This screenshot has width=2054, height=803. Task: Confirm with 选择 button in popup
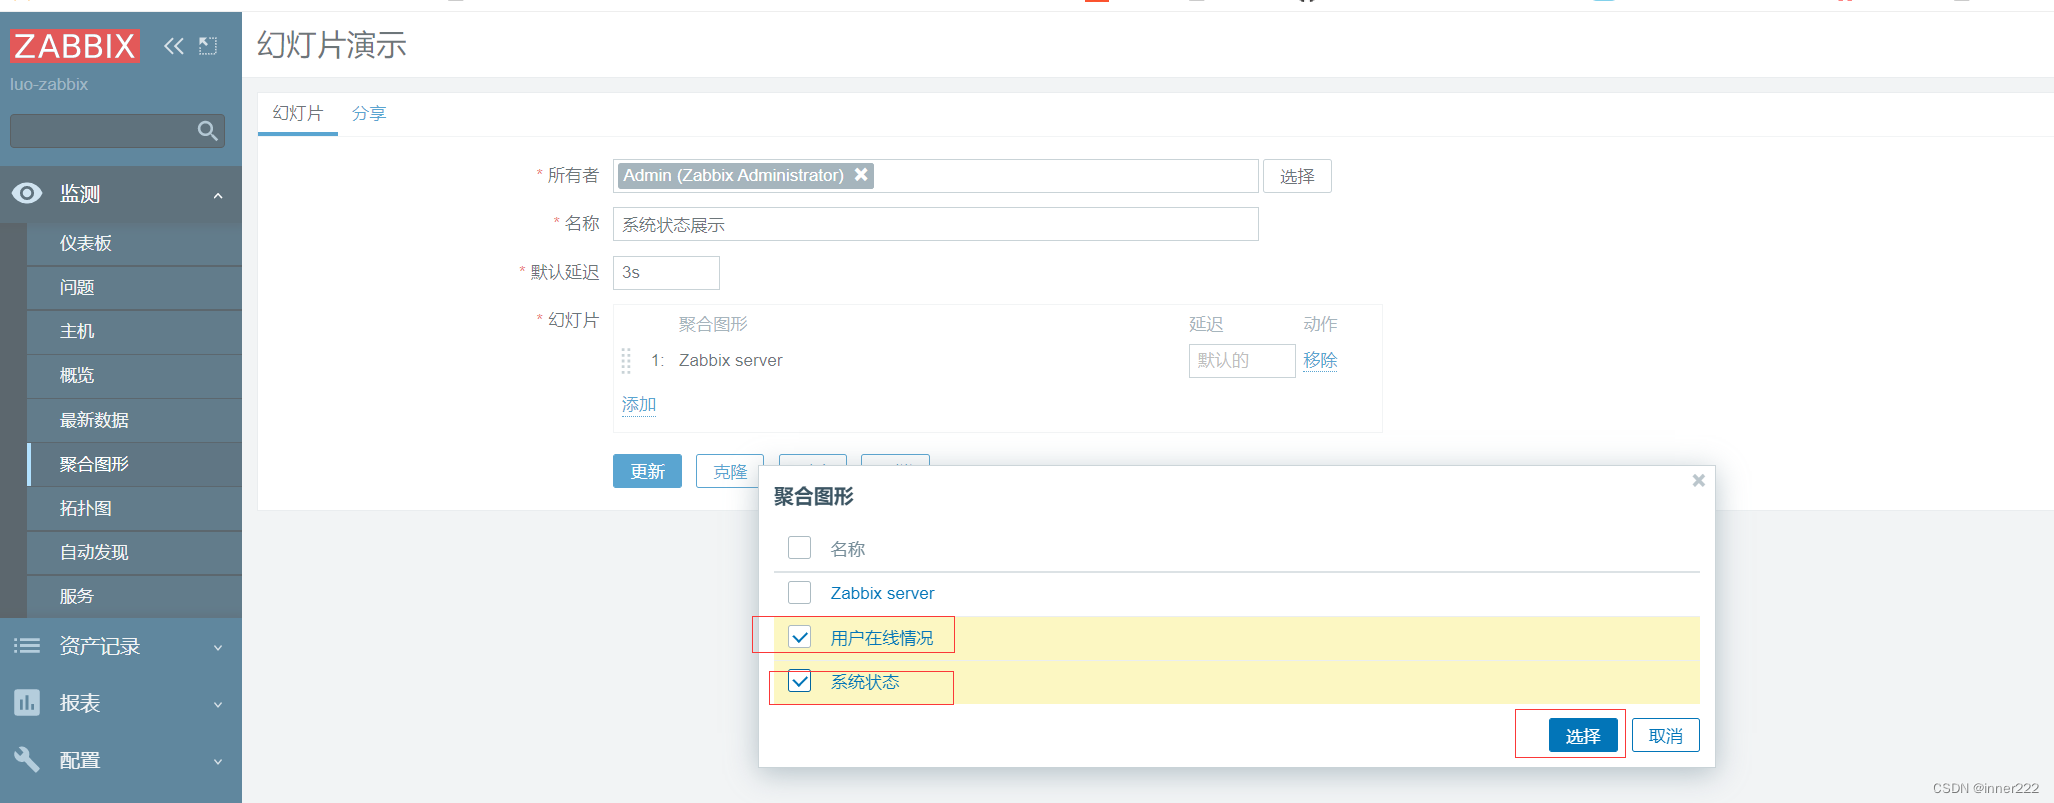[1583, 735]
